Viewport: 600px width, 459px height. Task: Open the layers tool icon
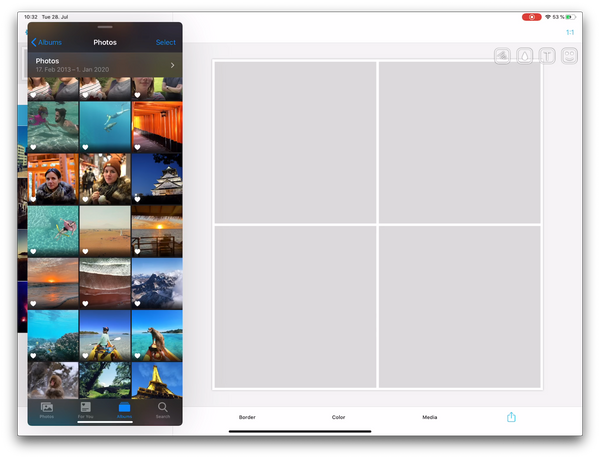[x=503, y=56]
